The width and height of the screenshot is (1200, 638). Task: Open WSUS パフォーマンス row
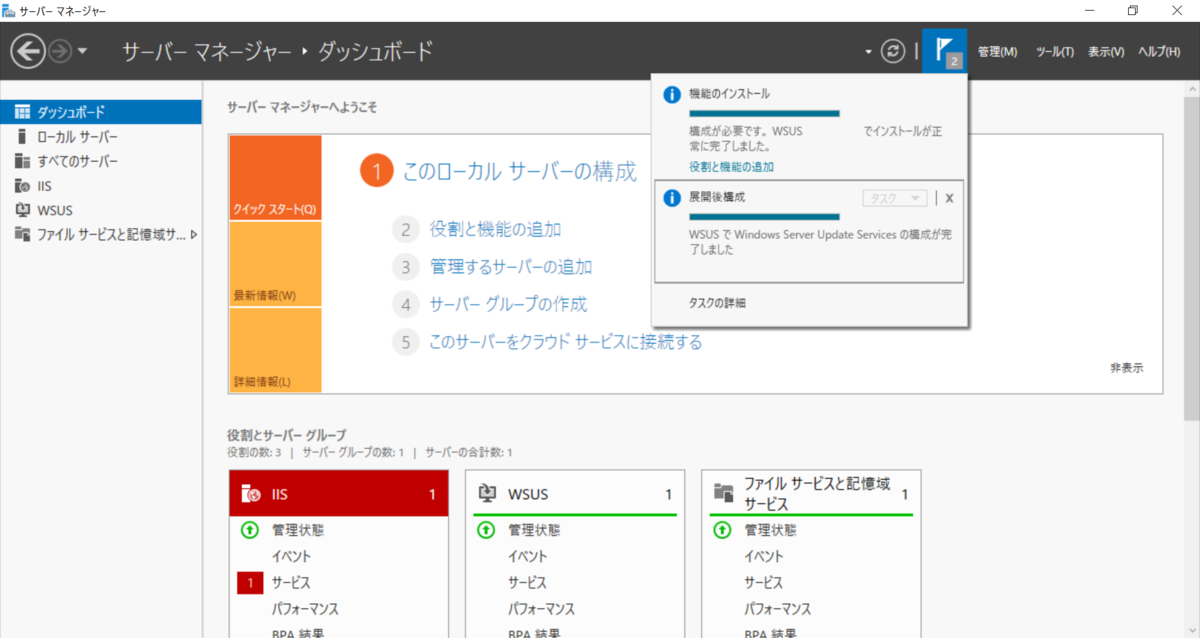pyautogui.click(x=542, y=608)
